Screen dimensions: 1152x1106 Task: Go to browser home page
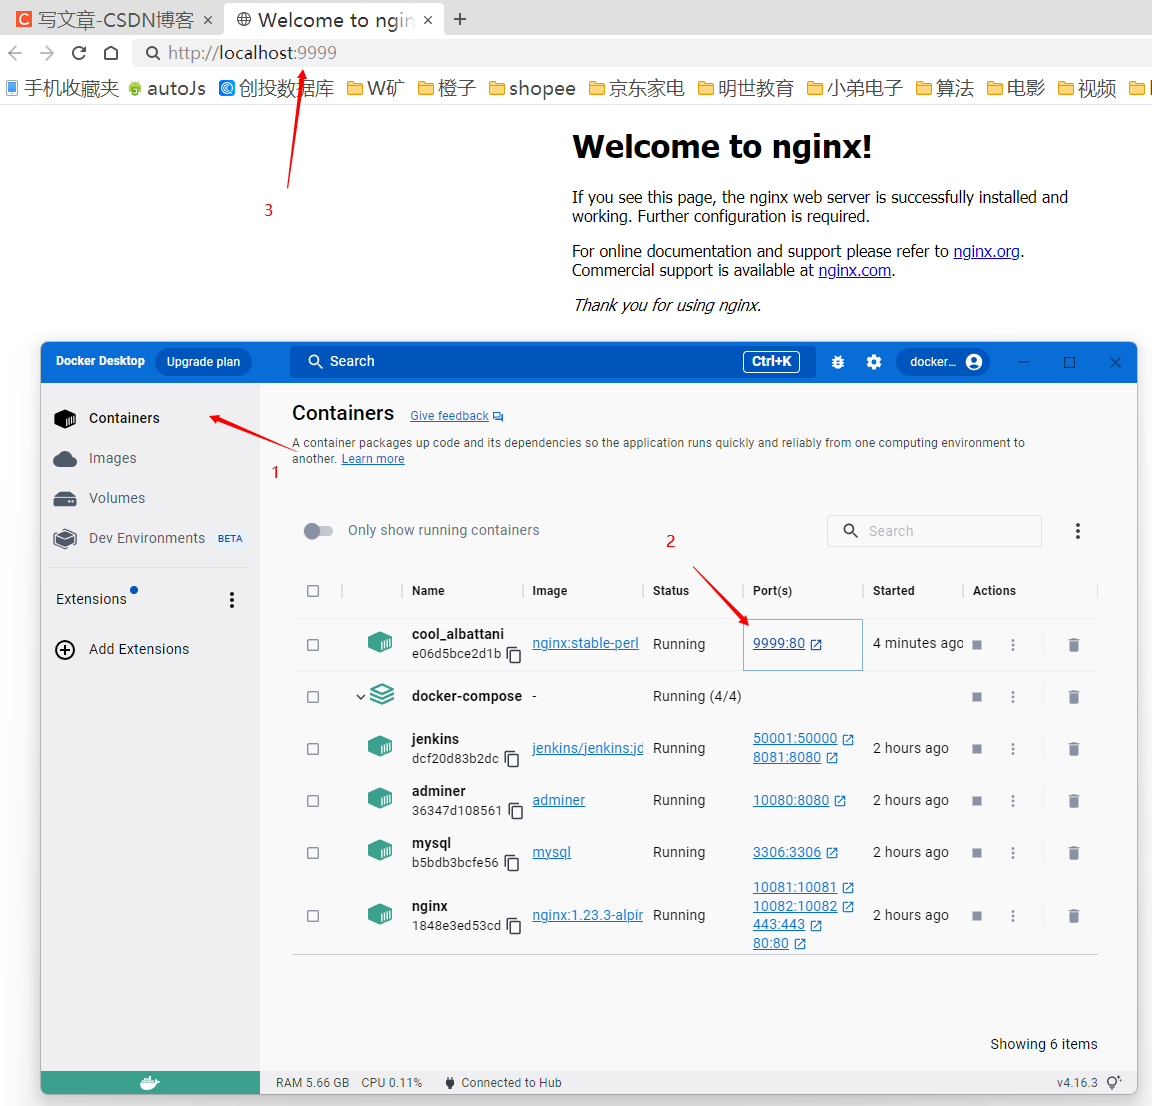point(111,53)
